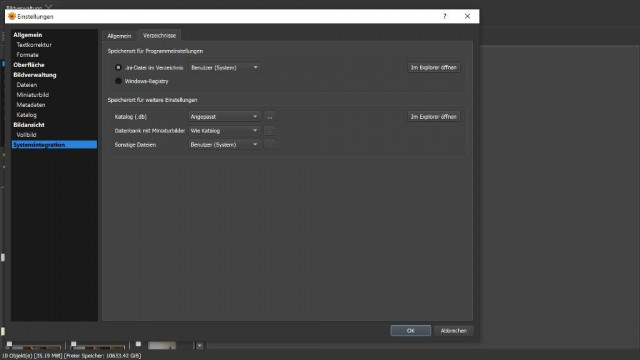
Task: Select Oberfläche in the settings tree
Action: (29, 65)
